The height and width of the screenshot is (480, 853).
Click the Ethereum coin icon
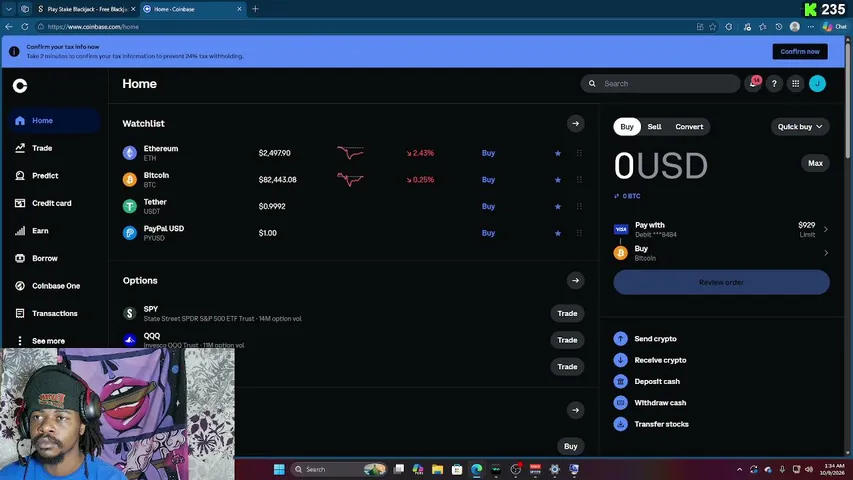(x=129, y=153)
